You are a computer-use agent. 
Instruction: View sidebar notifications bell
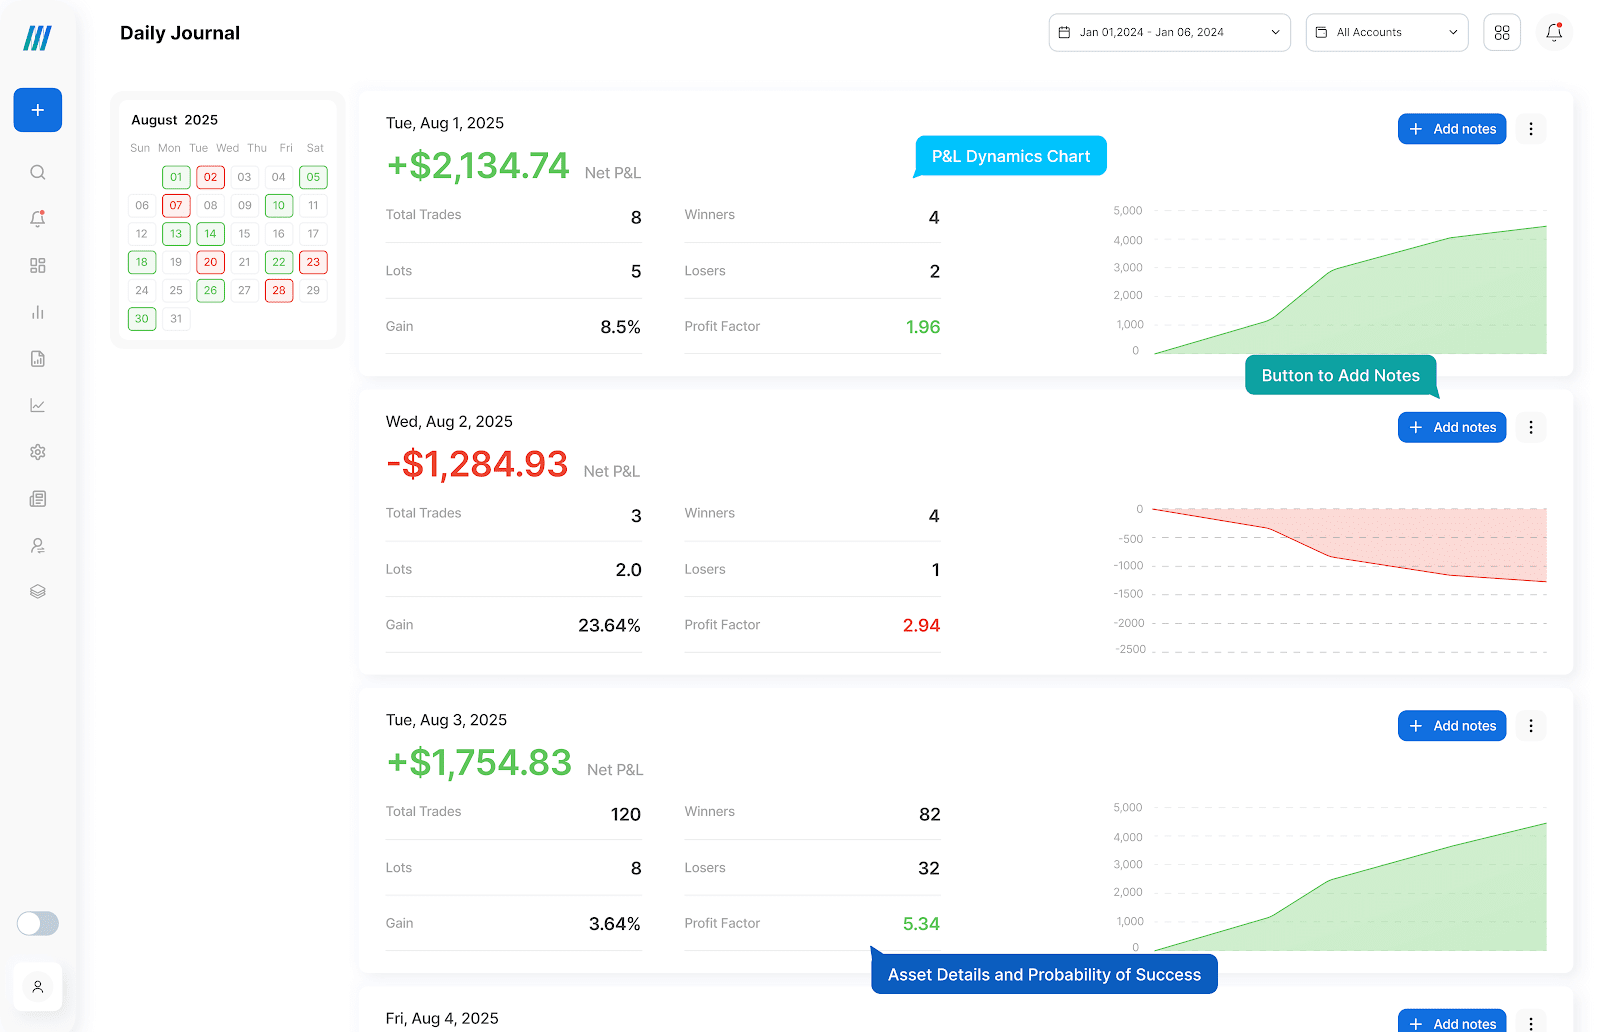click(x=37, y=218)
